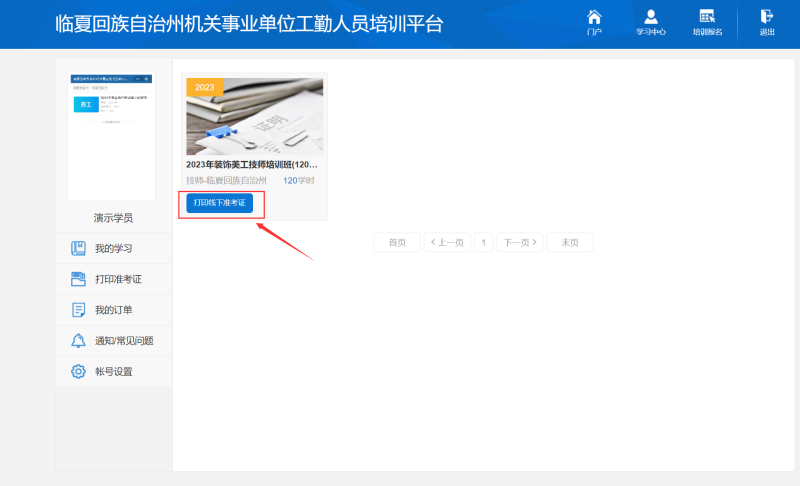Click the 首页 pagination button
The height and width of the screenshot is (486, 800).
coord(397,242)
